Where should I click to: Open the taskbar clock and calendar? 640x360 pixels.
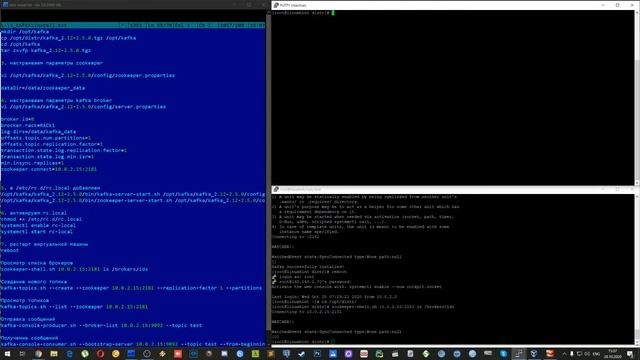pyautogui.click(x=613, y=354)
